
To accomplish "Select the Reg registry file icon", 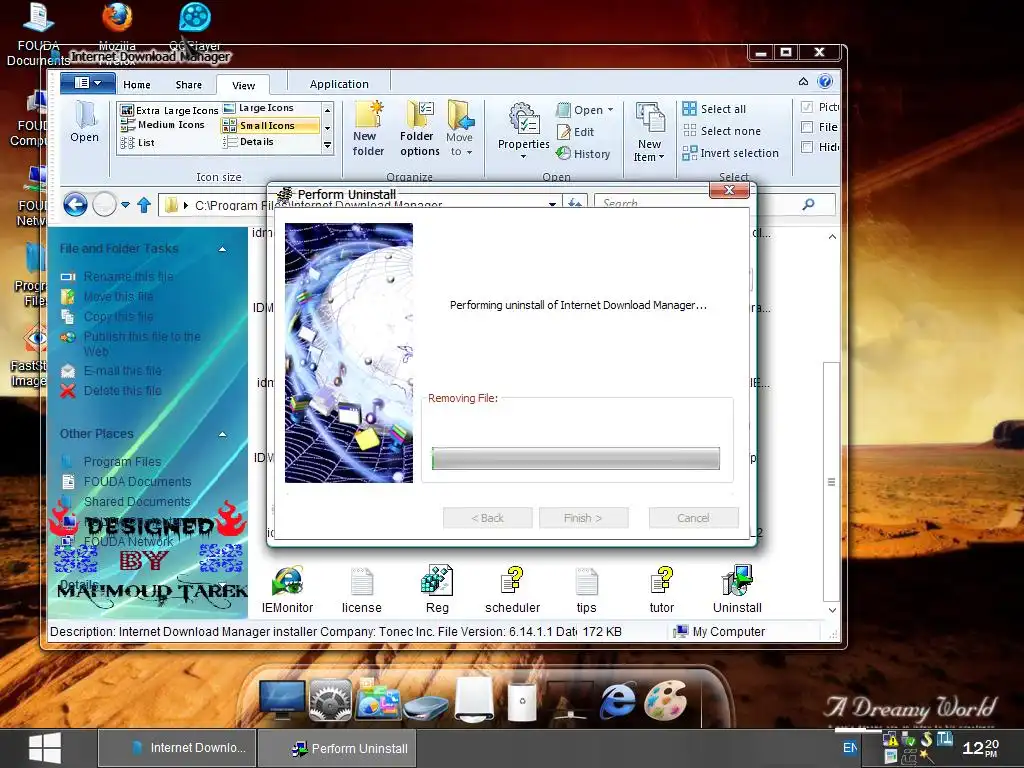I will coord(437,581).
